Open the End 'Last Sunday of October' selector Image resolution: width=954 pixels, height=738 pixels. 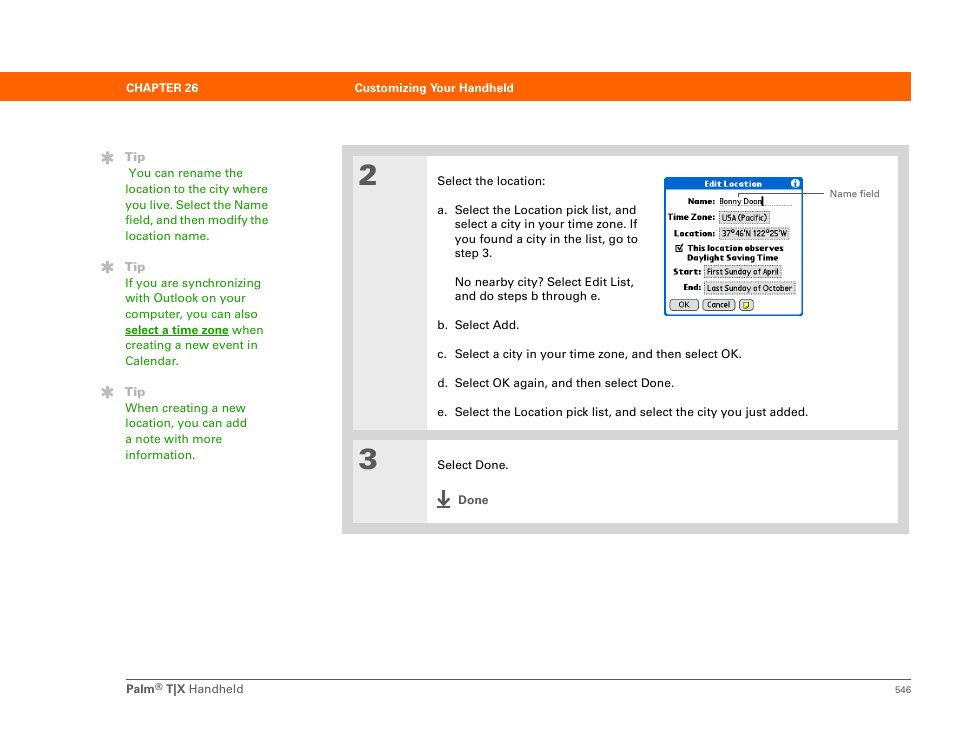click(749, 288)
